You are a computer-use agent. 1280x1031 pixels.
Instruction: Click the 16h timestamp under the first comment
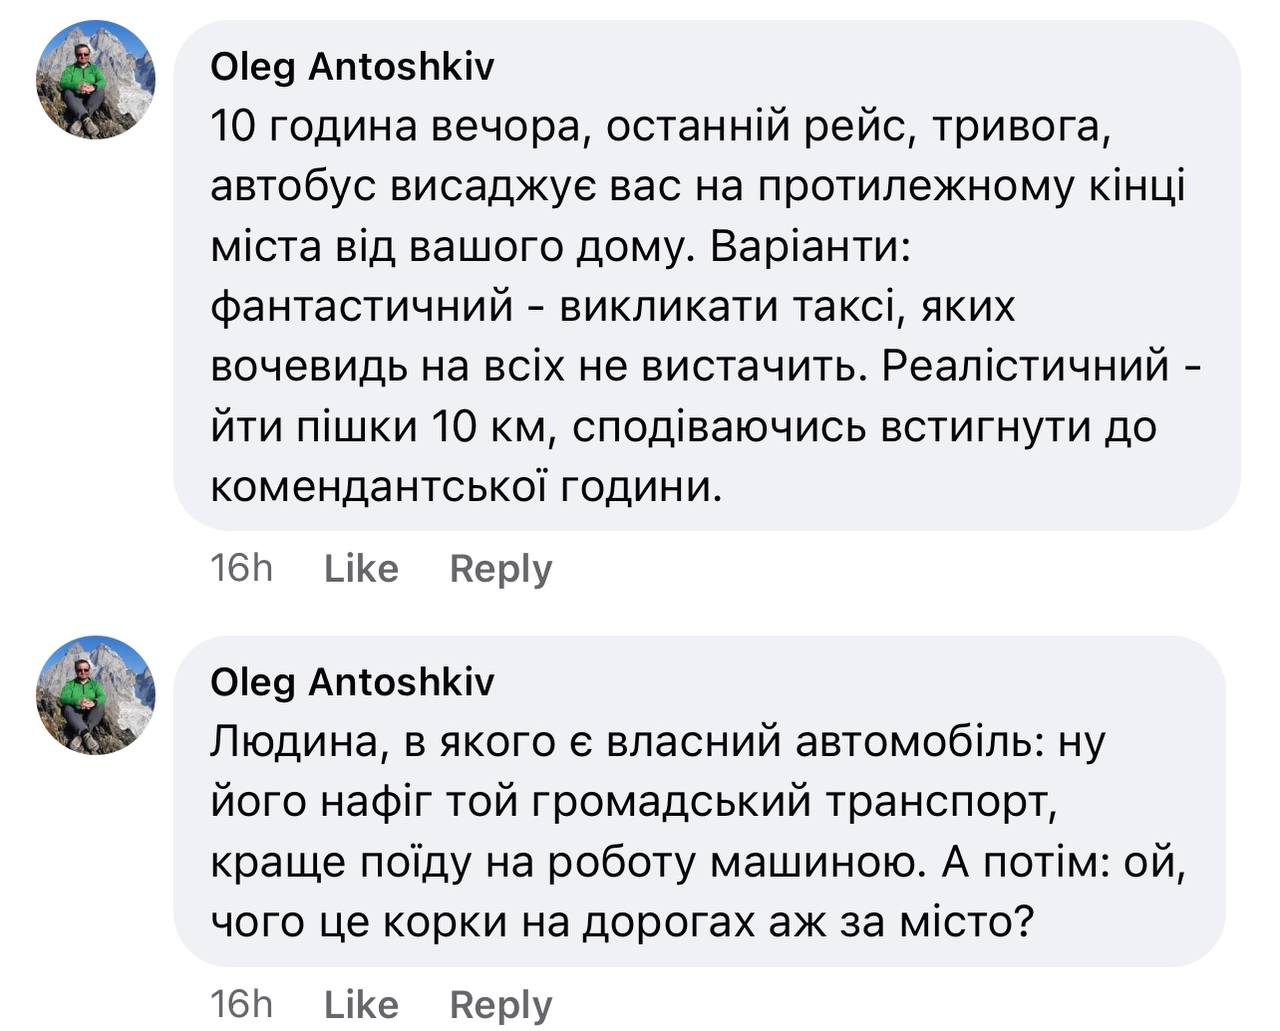point(241,569)
